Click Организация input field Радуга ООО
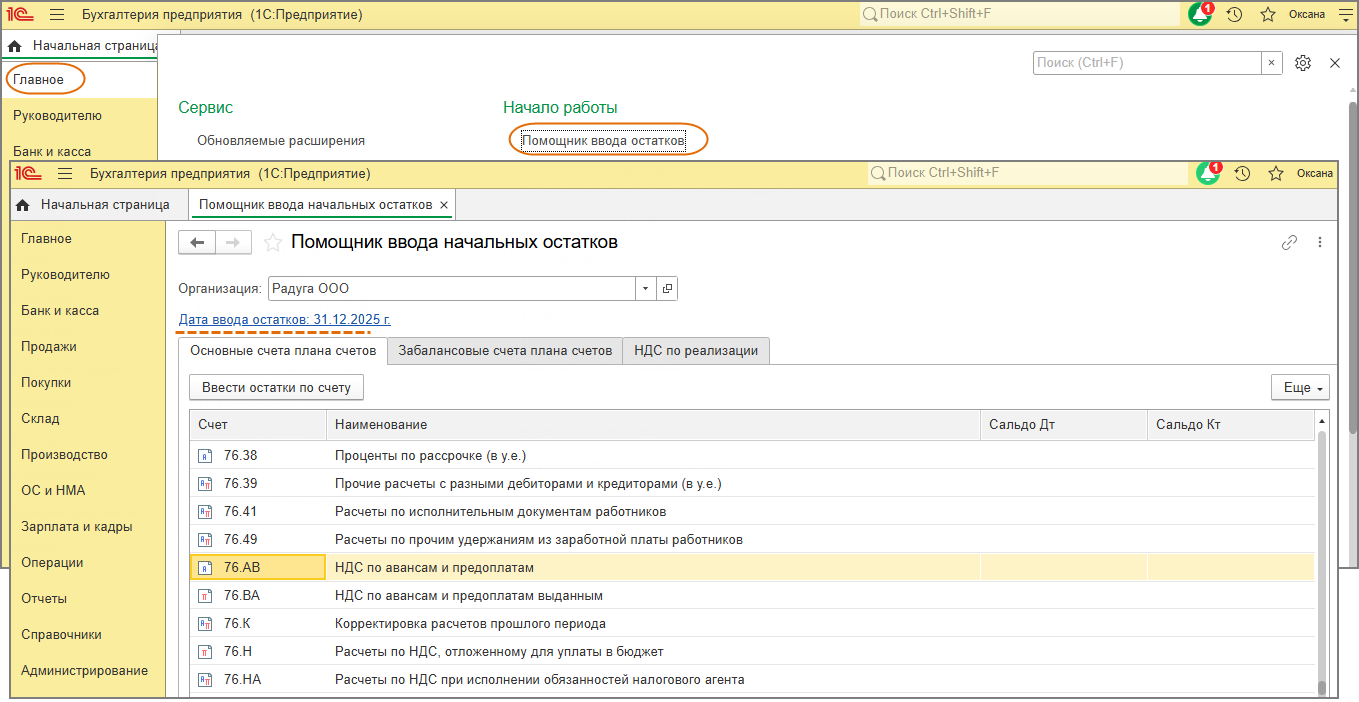The image size is (1359, 702). [451, 288]
